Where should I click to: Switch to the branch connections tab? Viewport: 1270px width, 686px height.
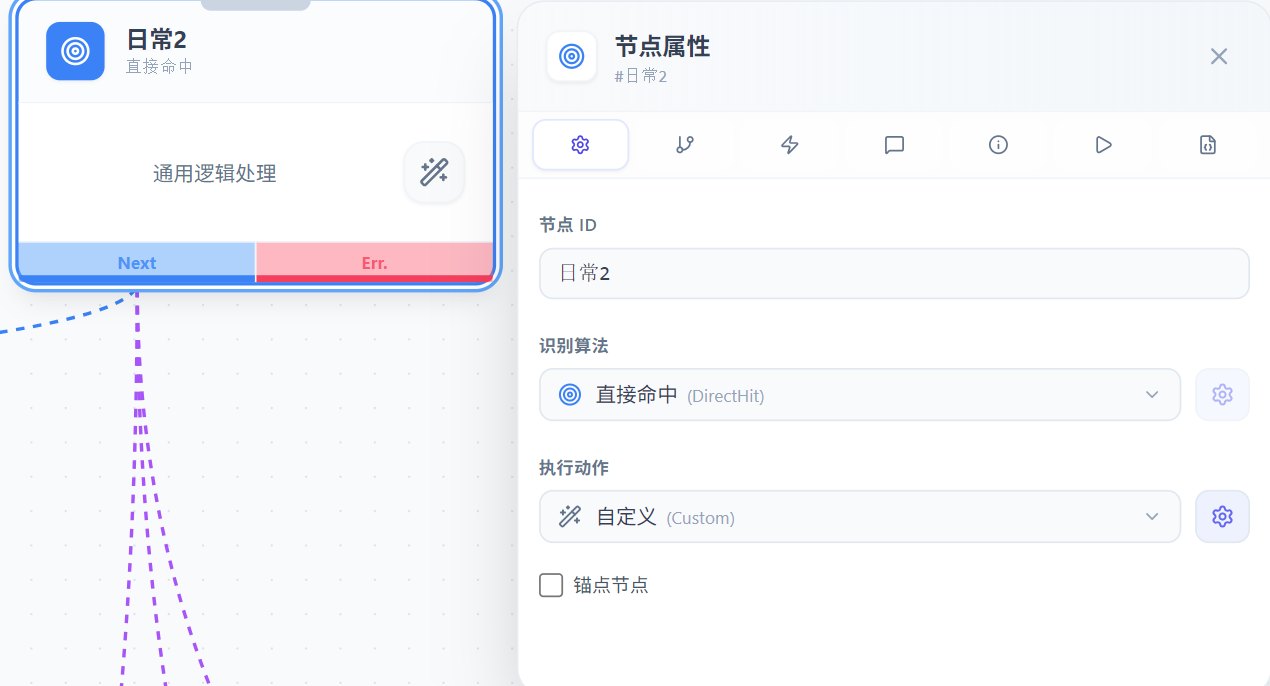685,145
